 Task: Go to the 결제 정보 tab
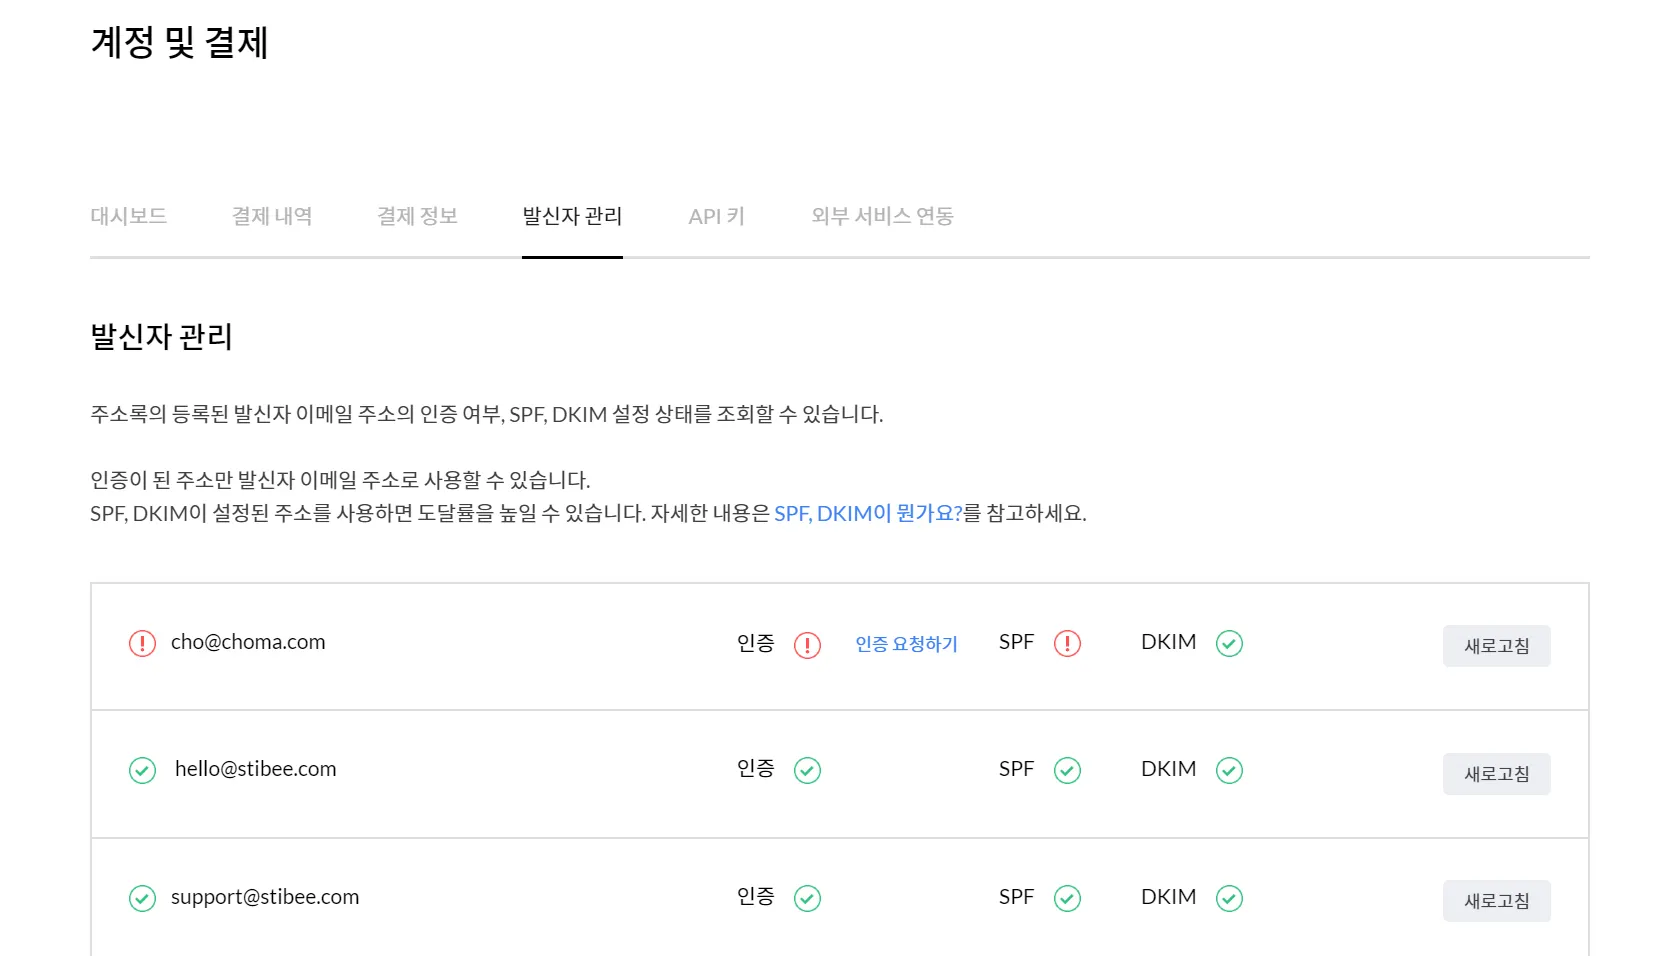417,216
